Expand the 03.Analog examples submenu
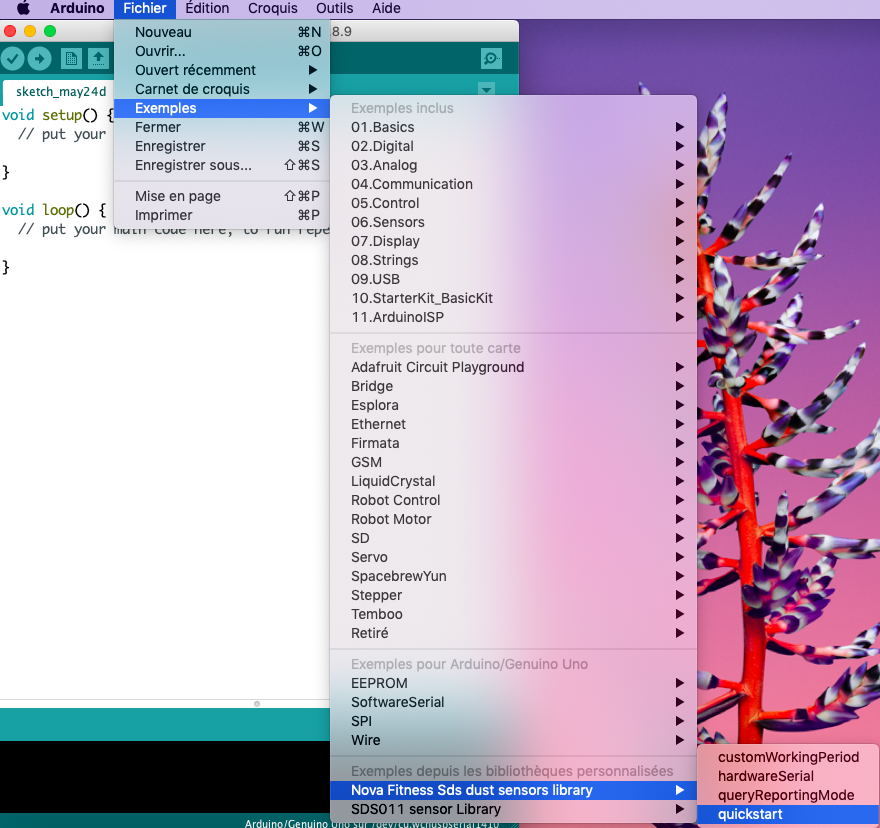Image resolution: width=880 pixels, height=828 pixels. pyautogui.click(x=514, y=166)
